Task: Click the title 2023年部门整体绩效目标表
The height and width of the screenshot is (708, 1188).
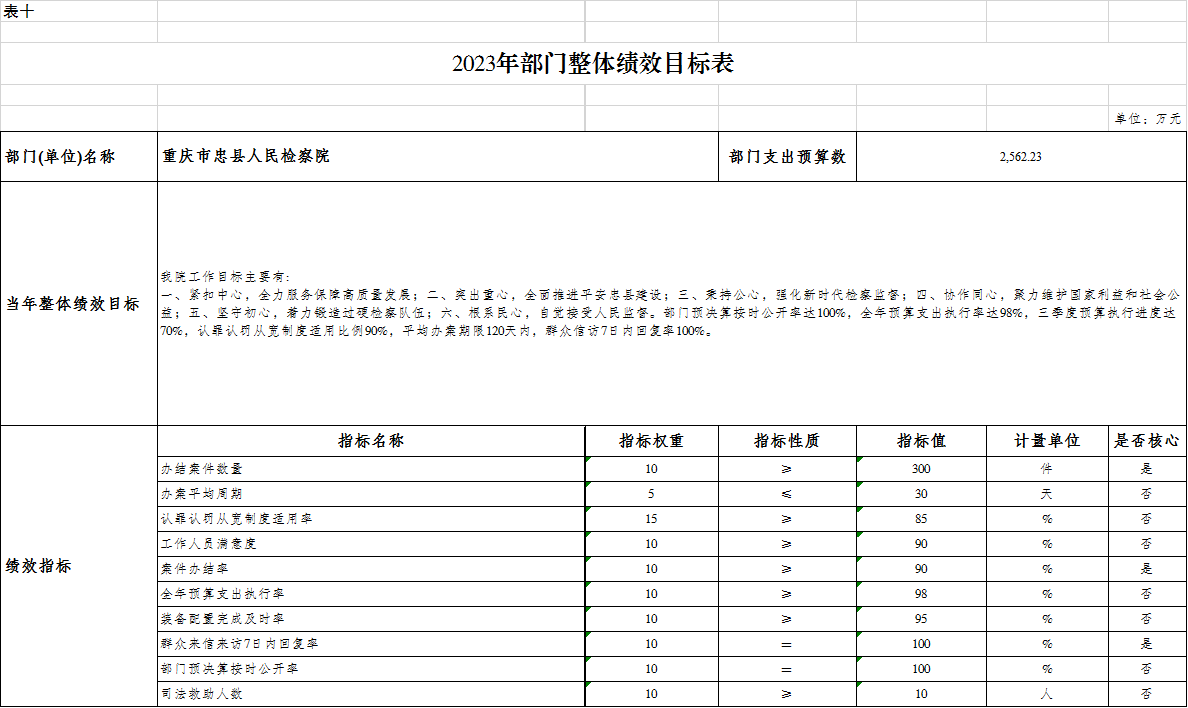Action: (593, 64)
